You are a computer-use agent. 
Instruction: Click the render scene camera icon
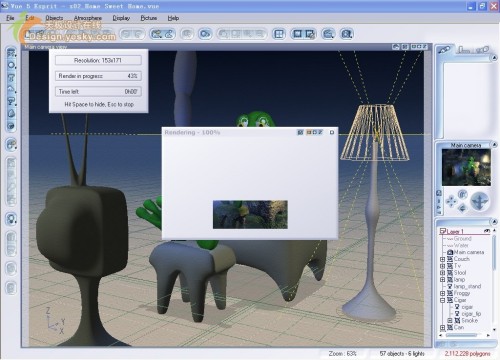tap(298, 34)
